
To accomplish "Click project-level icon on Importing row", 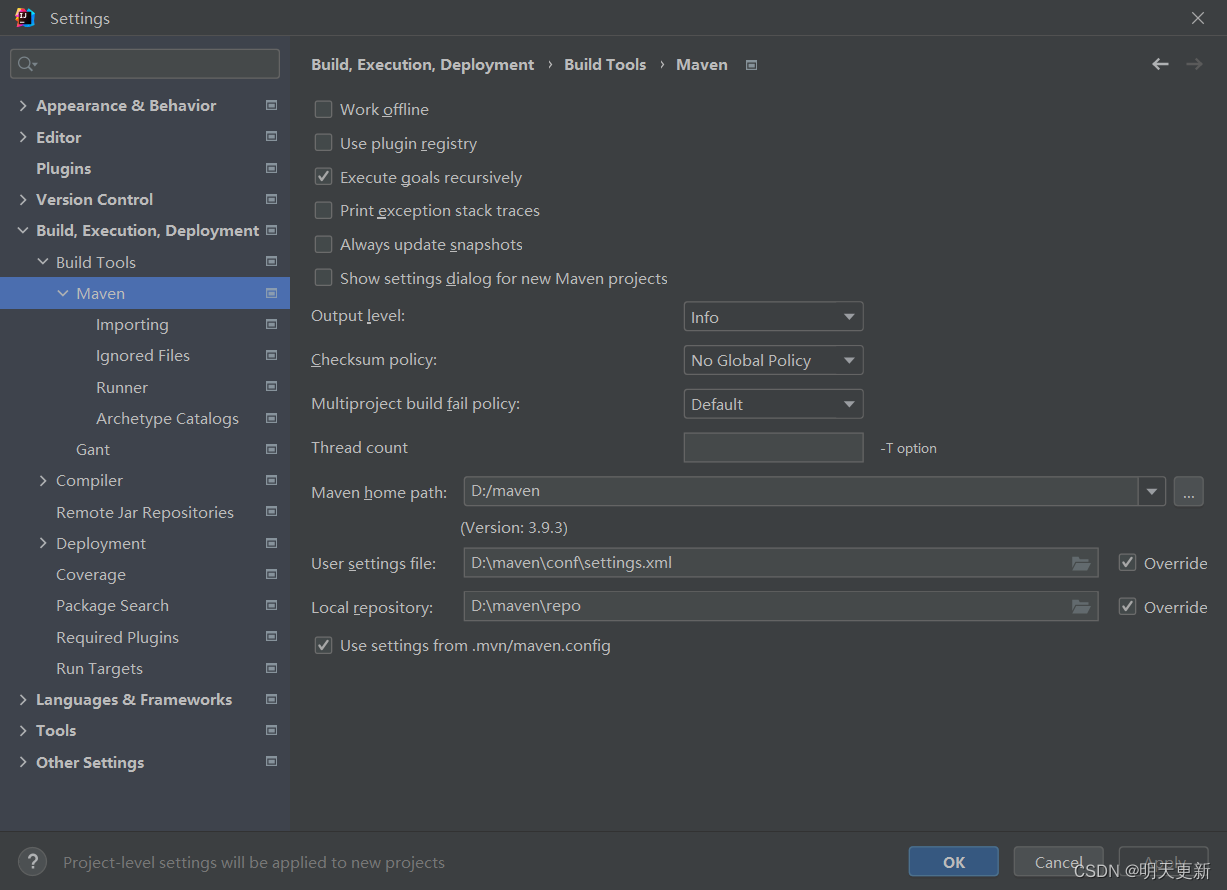I will pos(271,324).
